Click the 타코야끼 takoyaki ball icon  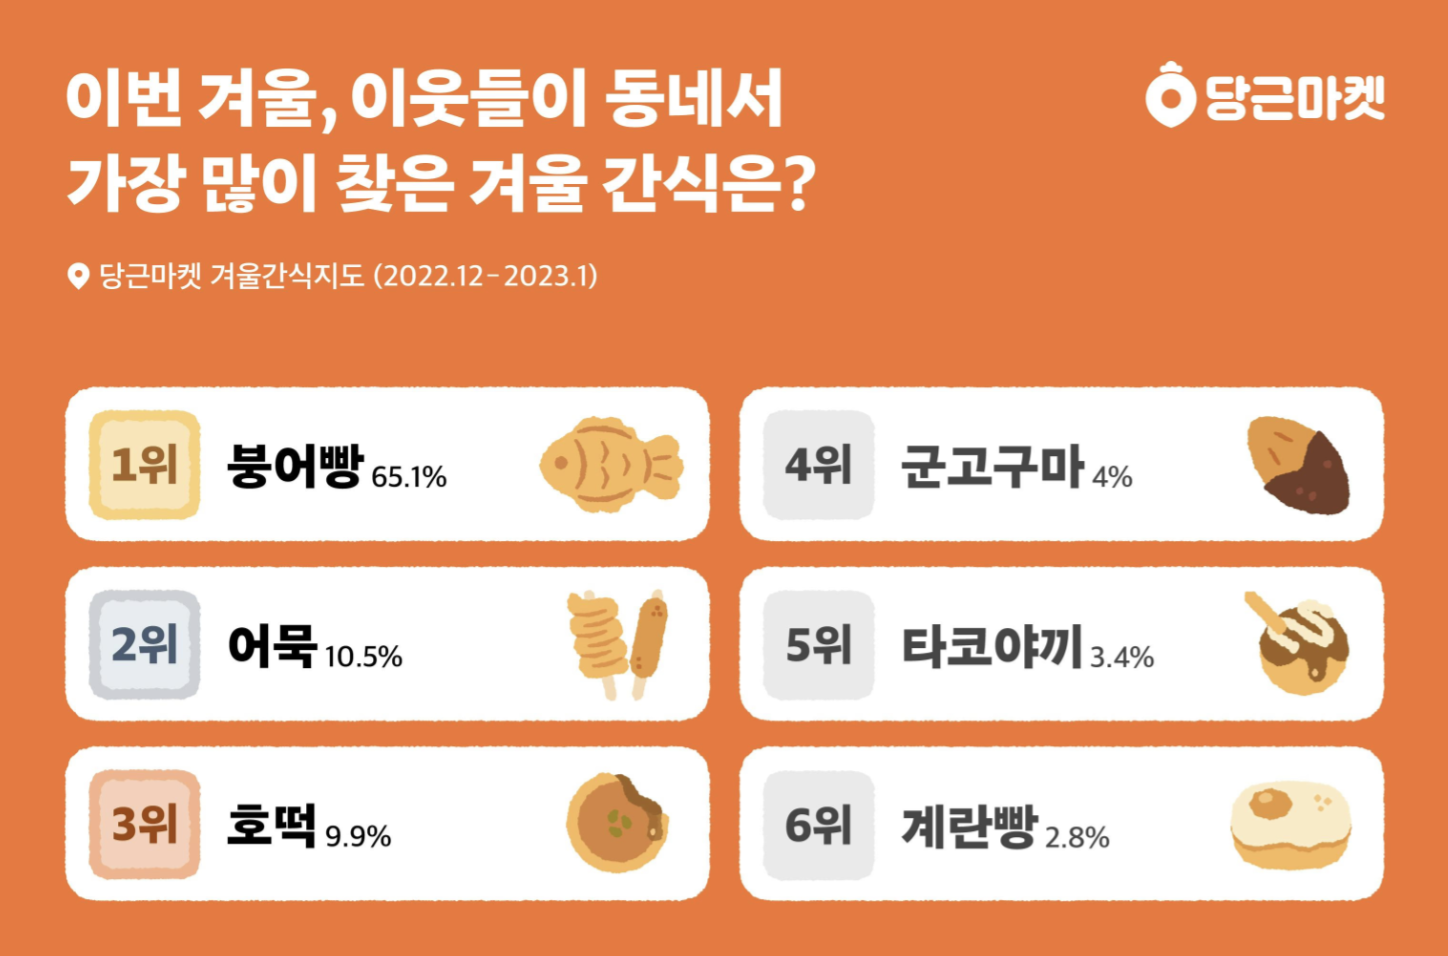(x=1297, y=643)
